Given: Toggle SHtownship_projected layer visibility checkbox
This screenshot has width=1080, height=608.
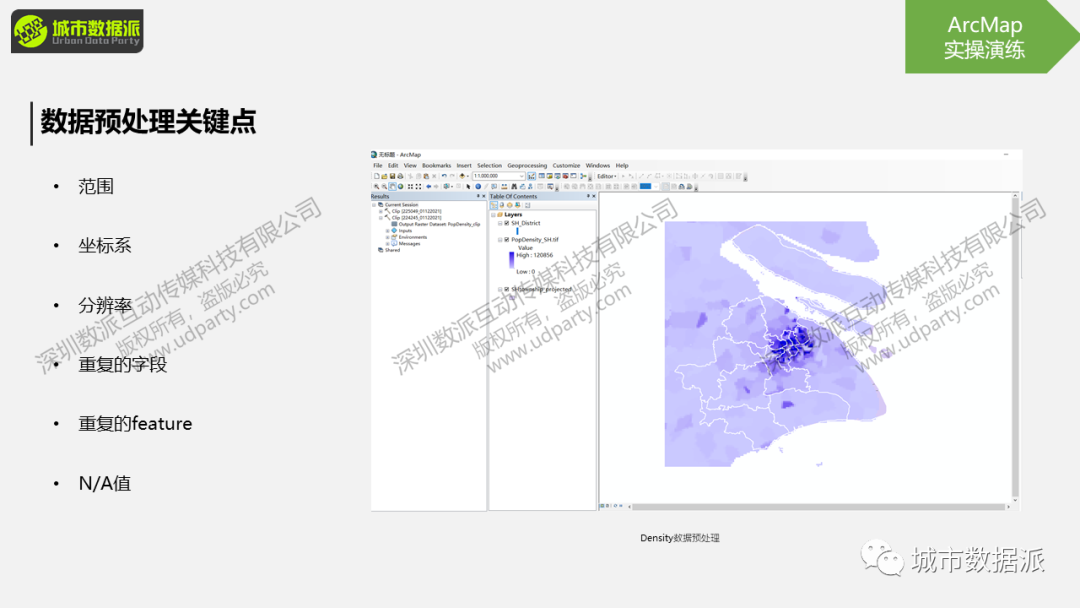Looking at the screenshot, I should pos(506,289).
